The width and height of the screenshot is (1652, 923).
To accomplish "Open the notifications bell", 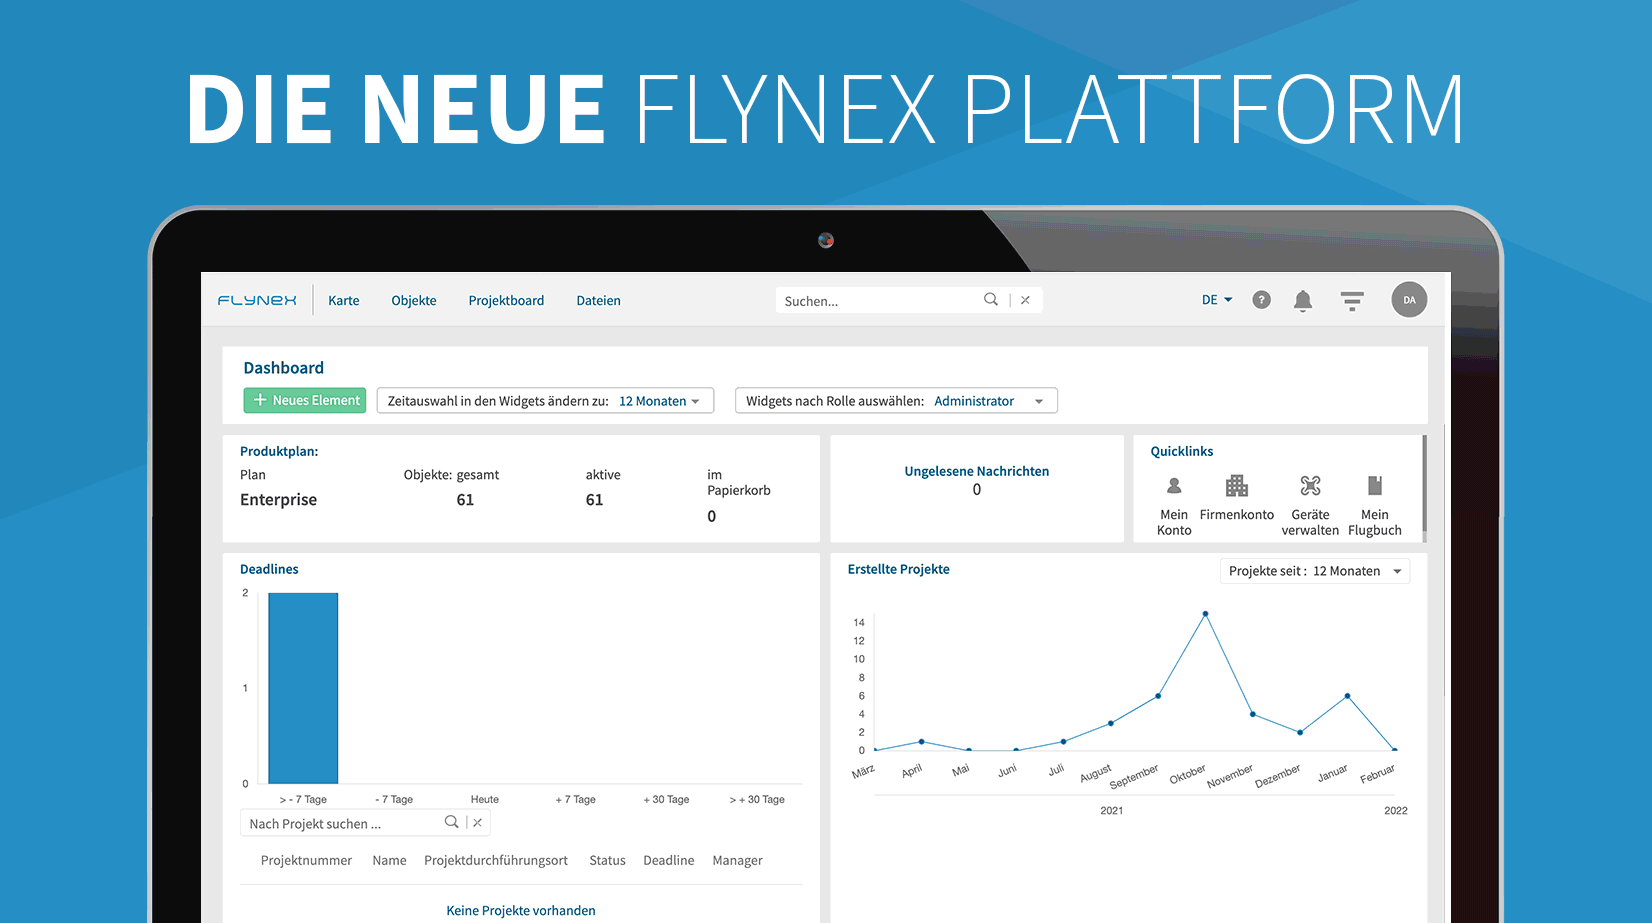I will [x=1302, y=300].
